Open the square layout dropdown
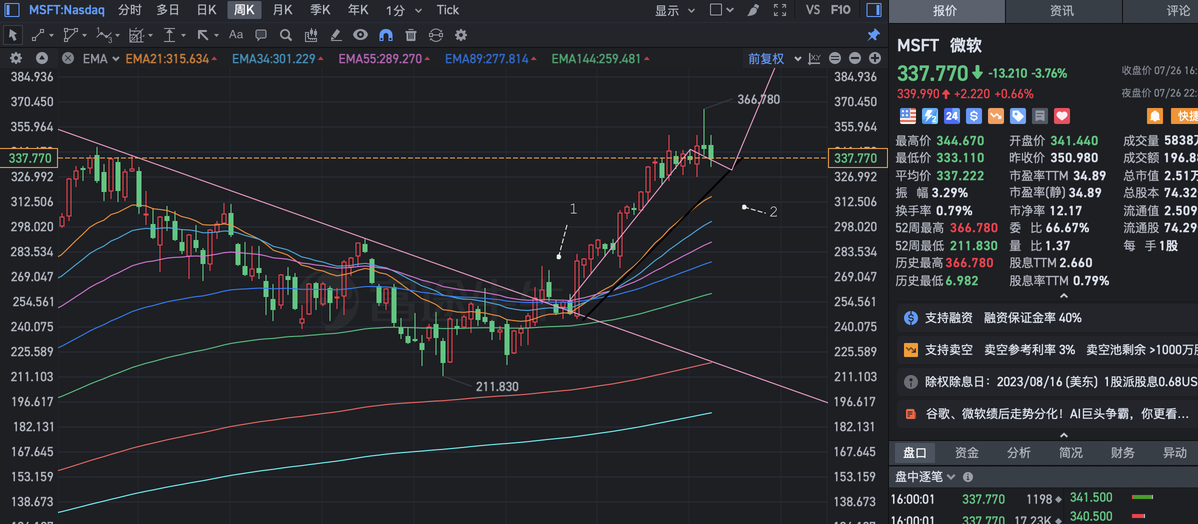1198x524 pixels. point(721,11)
